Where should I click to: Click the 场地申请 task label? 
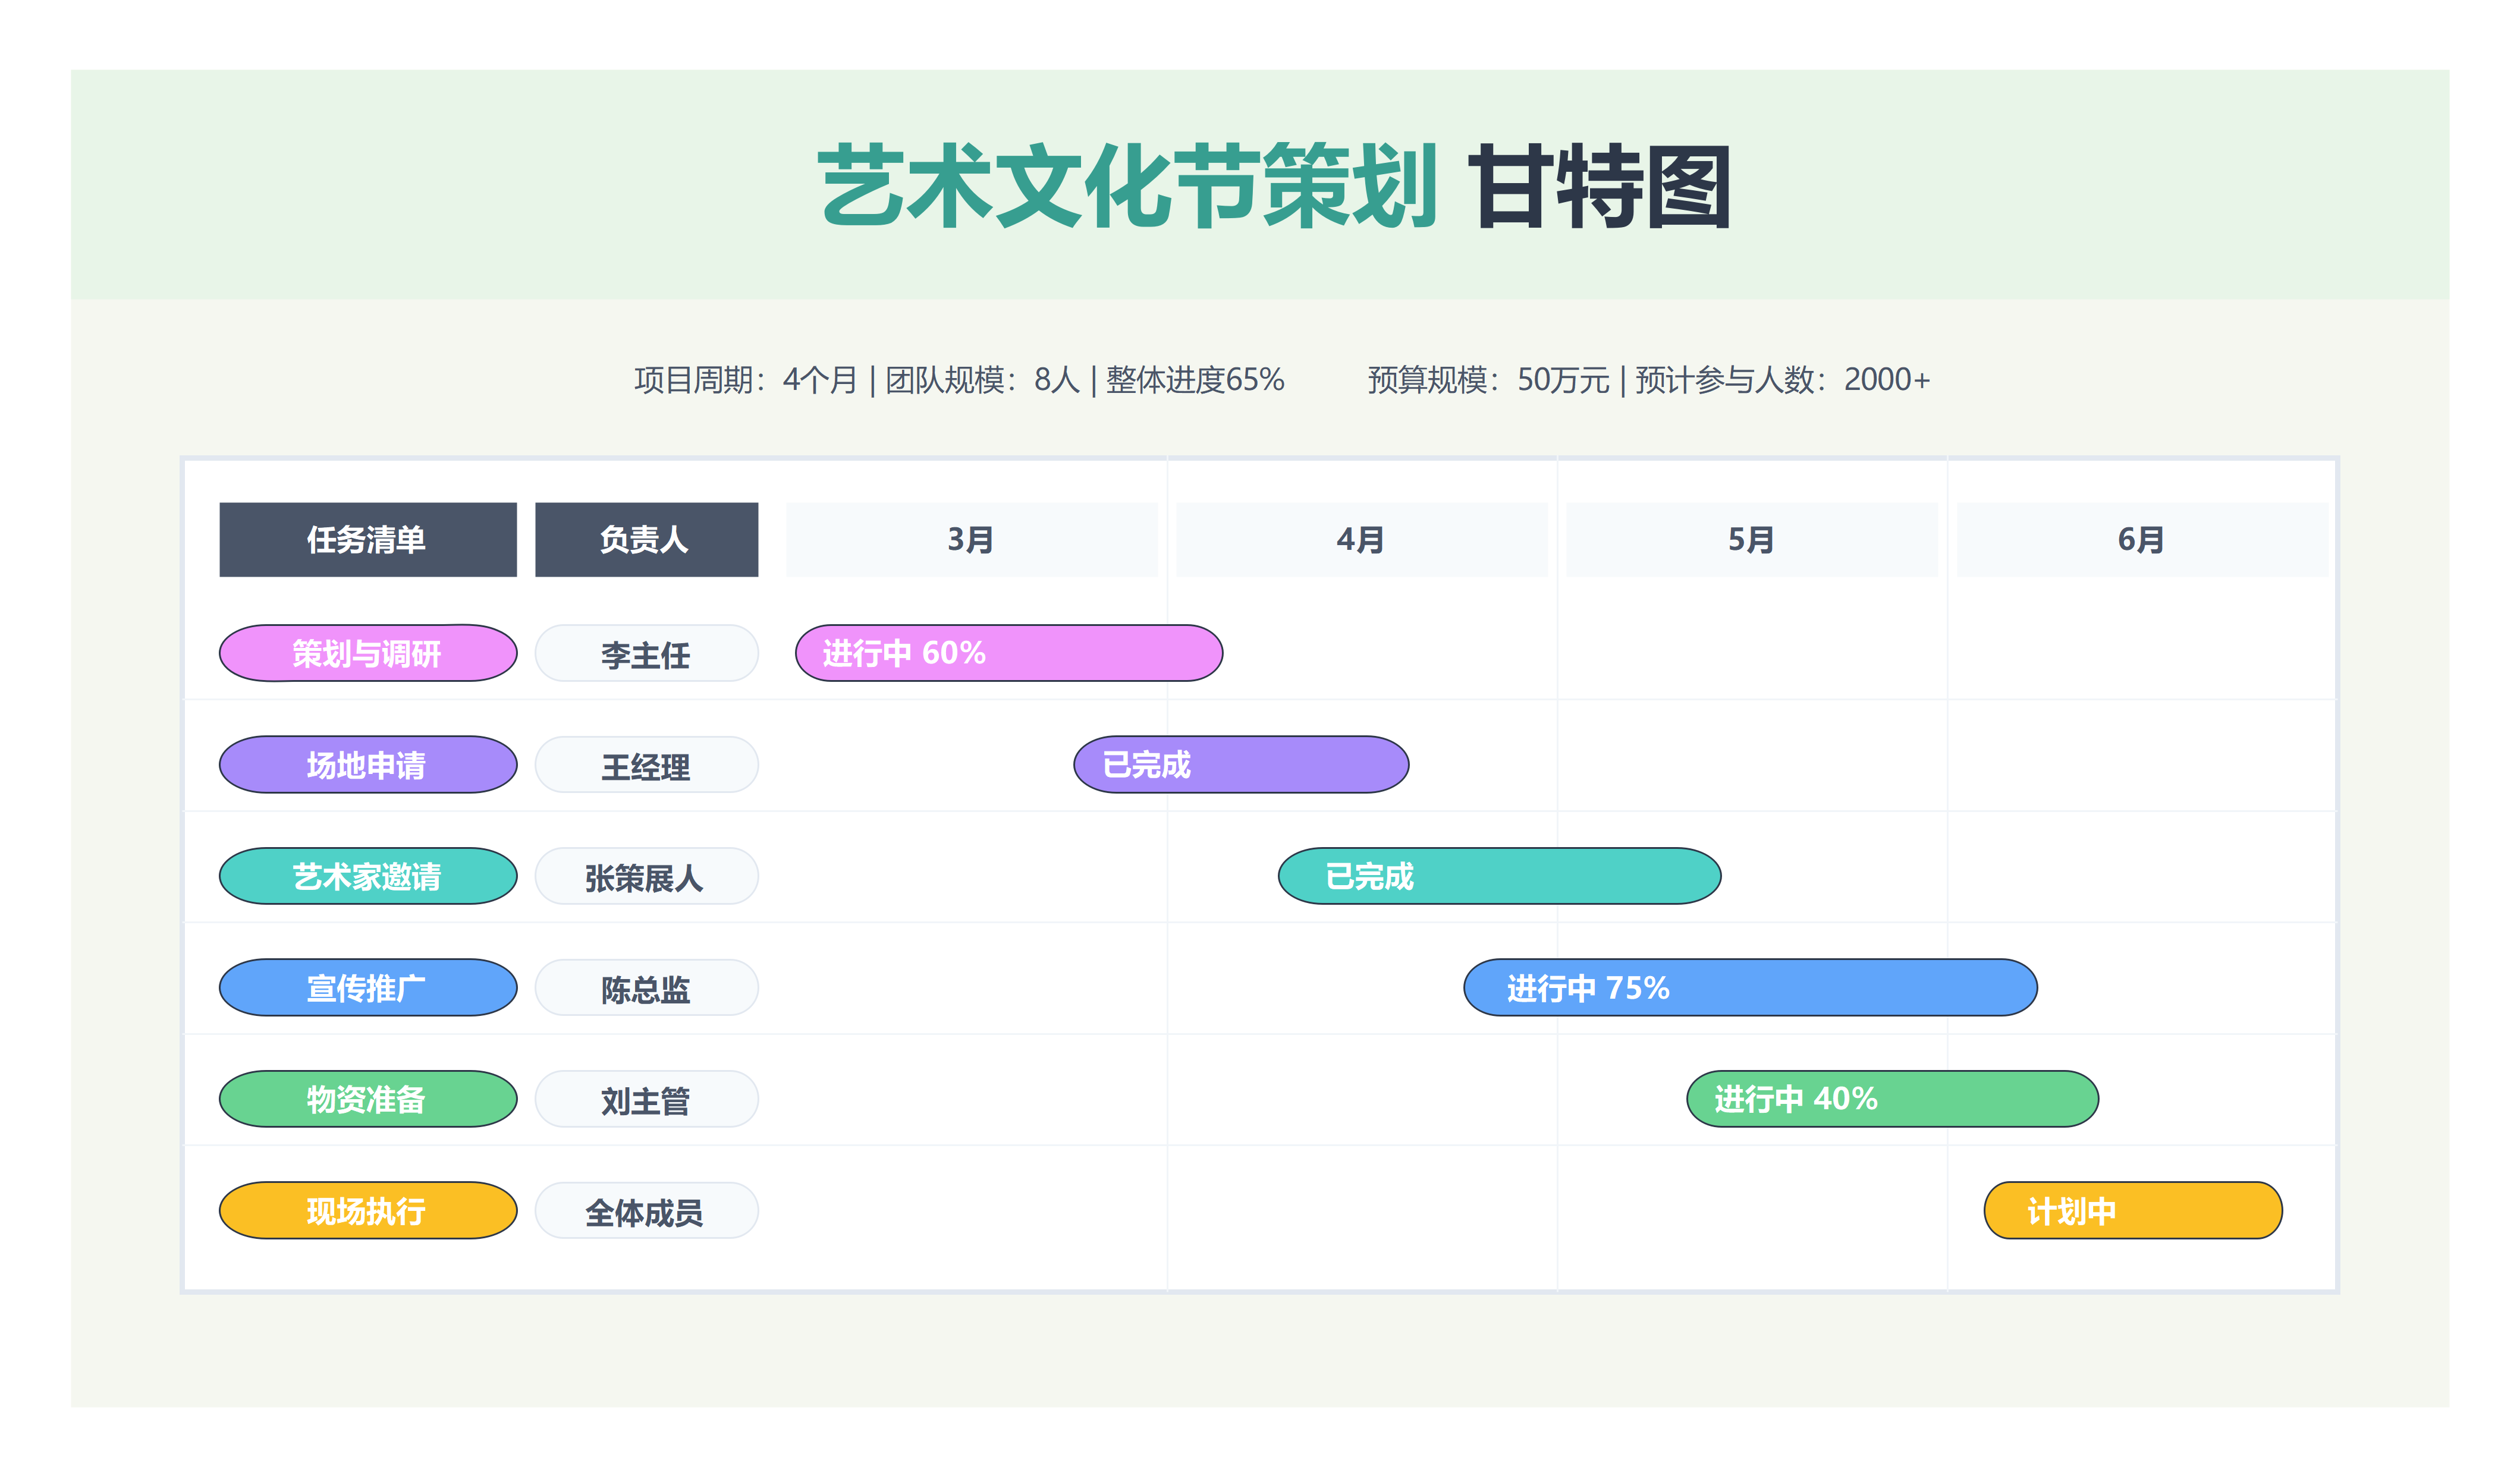point(367,765)
